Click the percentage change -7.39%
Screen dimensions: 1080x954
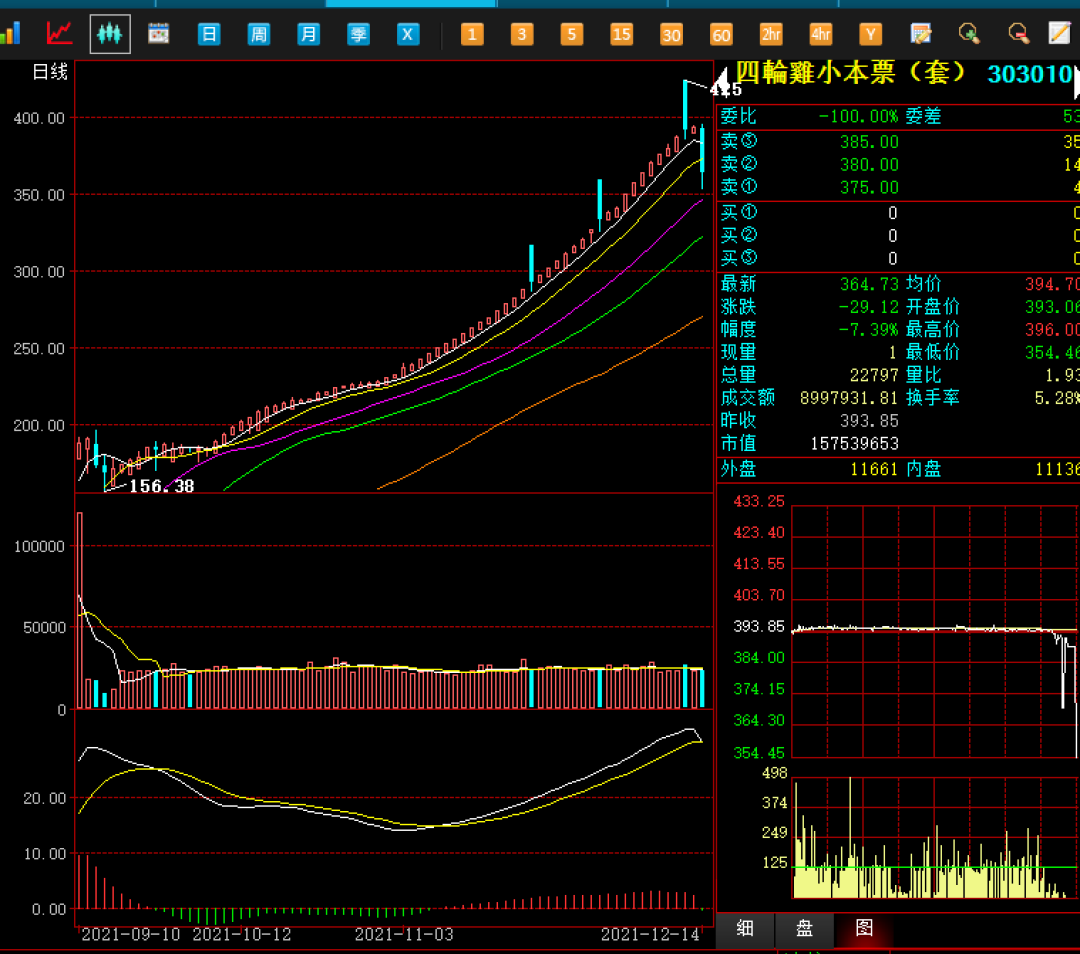(x=869, y=329)
